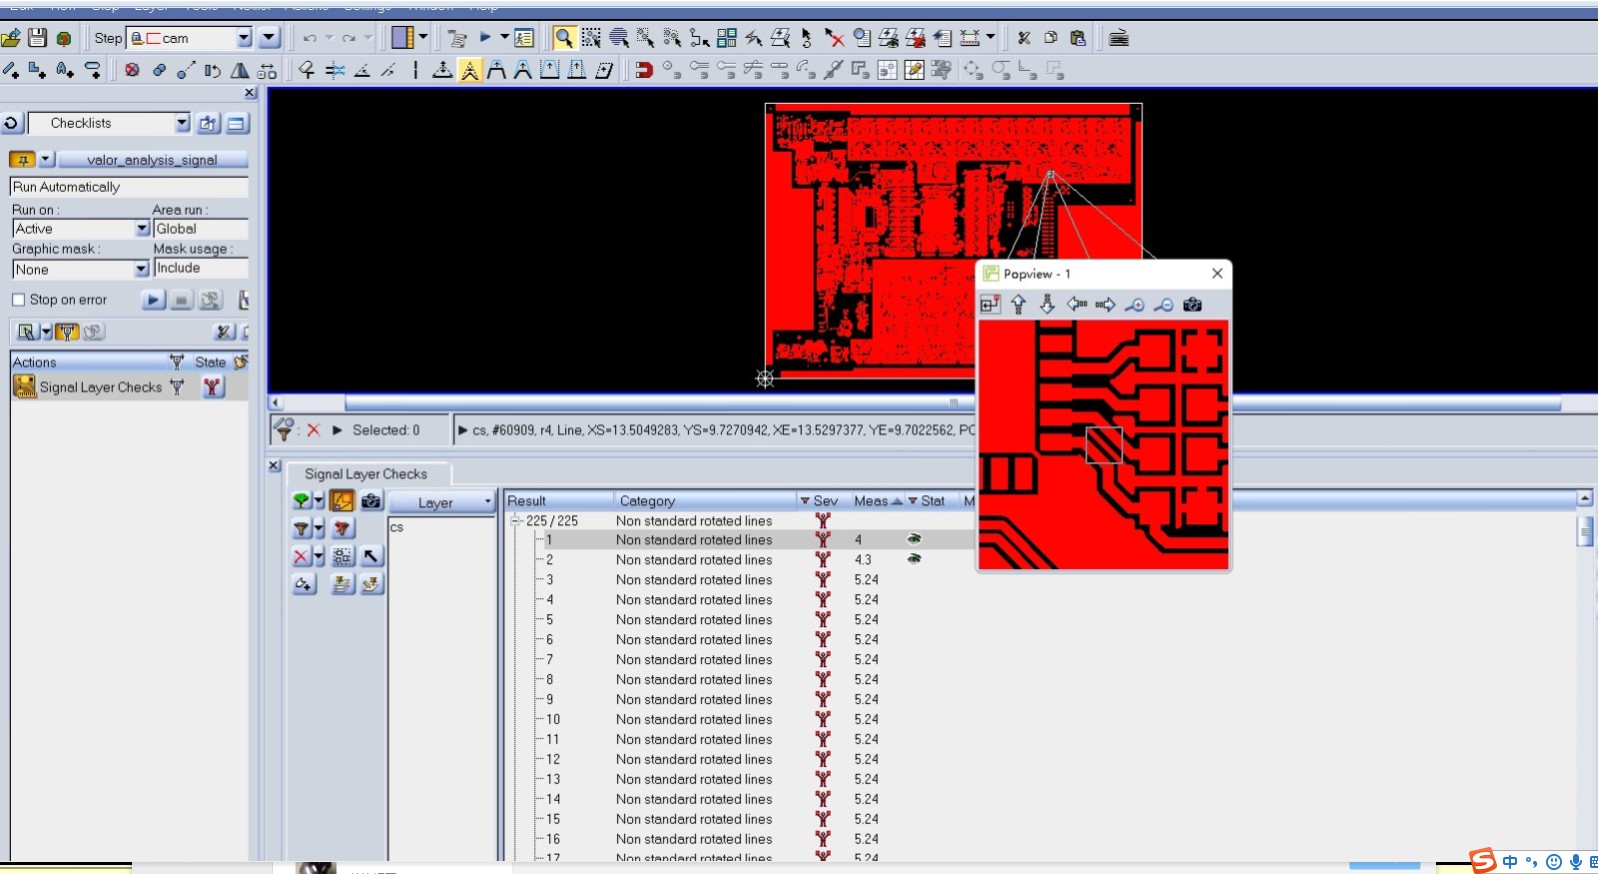Open the Checklists dropdown
Viewport: 1598px width, 874px height.
pyautogui.click(x=182, y=123)
